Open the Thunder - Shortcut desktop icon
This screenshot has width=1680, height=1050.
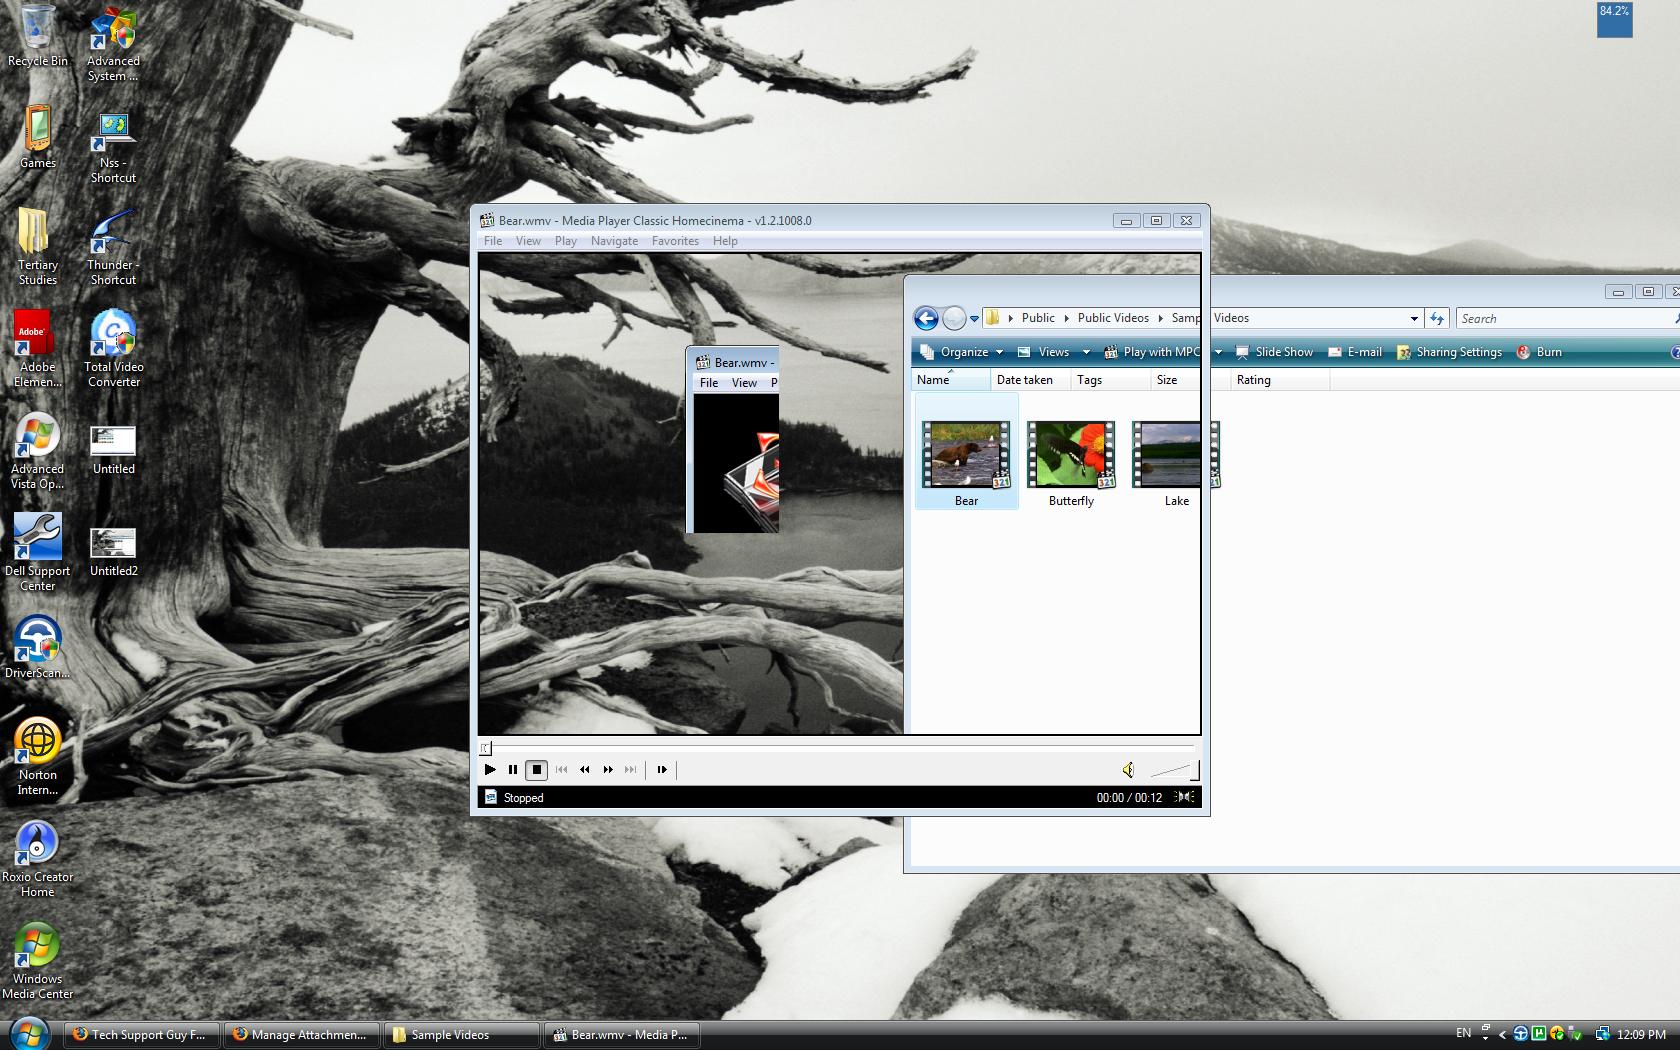[x=113, y=247]
